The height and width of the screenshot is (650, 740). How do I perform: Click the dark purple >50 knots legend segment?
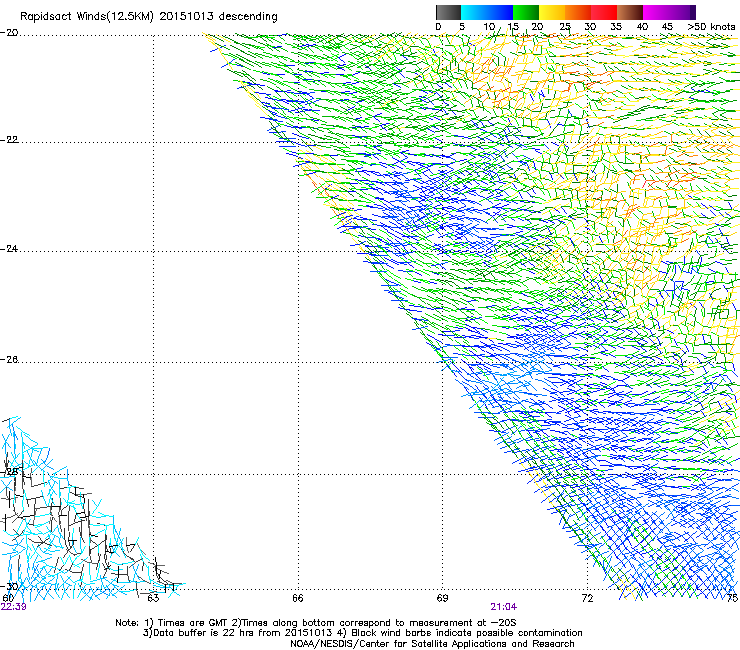693,12
